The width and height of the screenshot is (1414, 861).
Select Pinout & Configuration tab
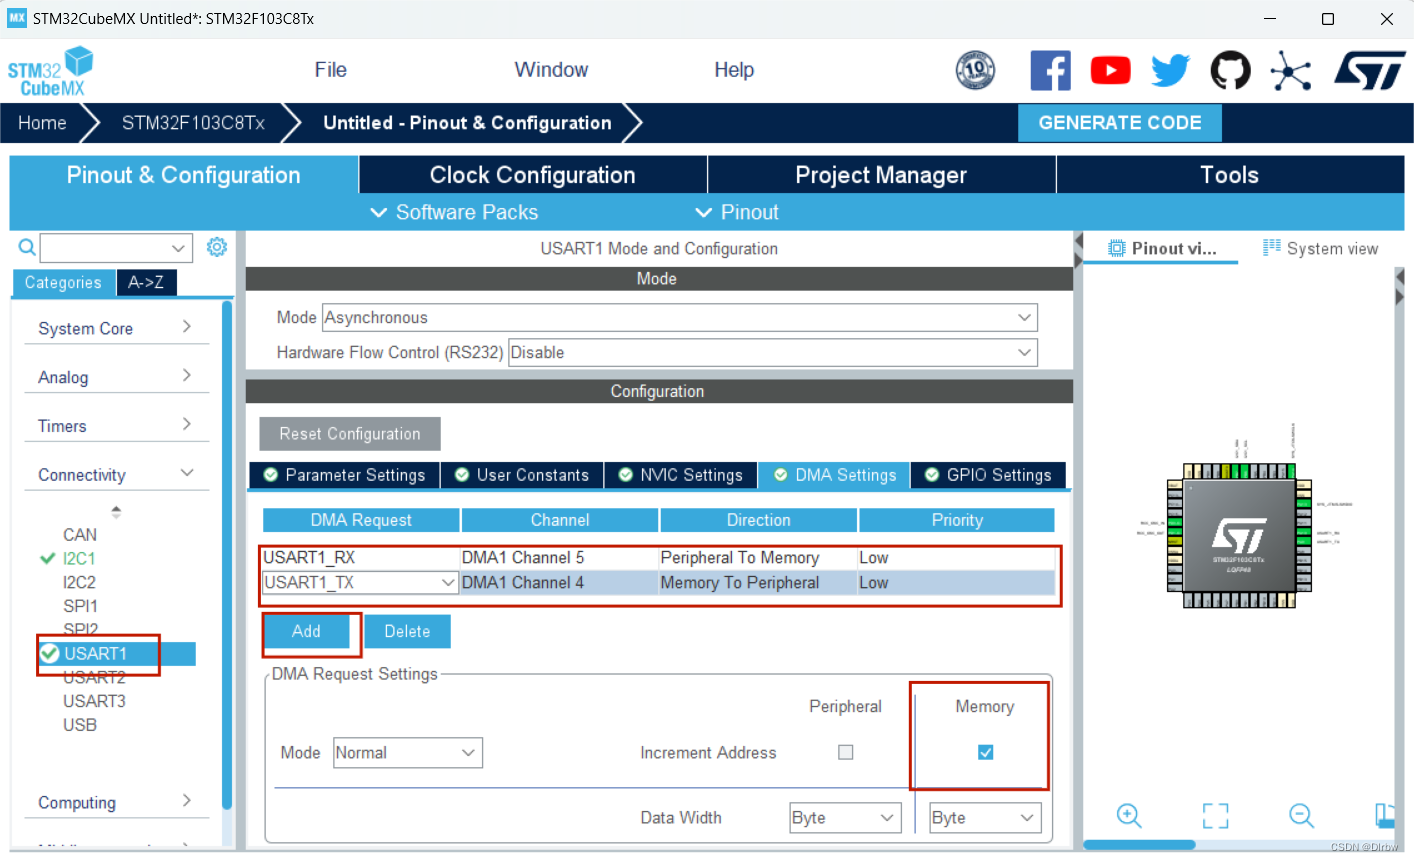click(x=184, y=174)
